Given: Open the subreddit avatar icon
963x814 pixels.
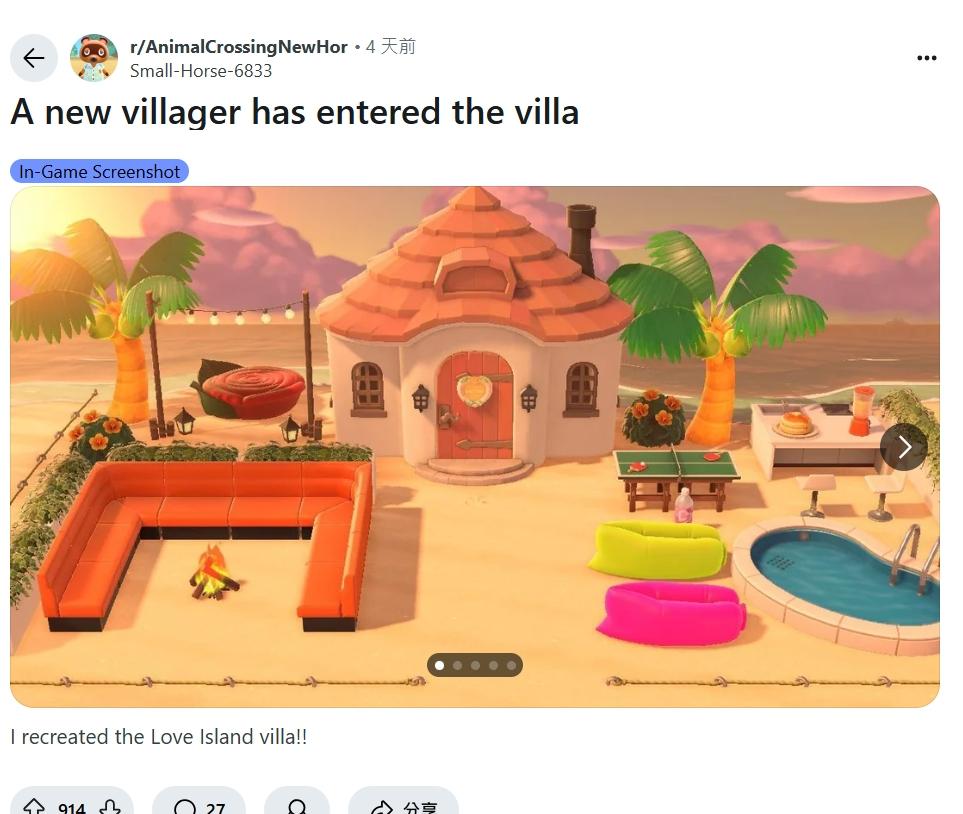Looking at the screenshot, I should click(94, 58).
